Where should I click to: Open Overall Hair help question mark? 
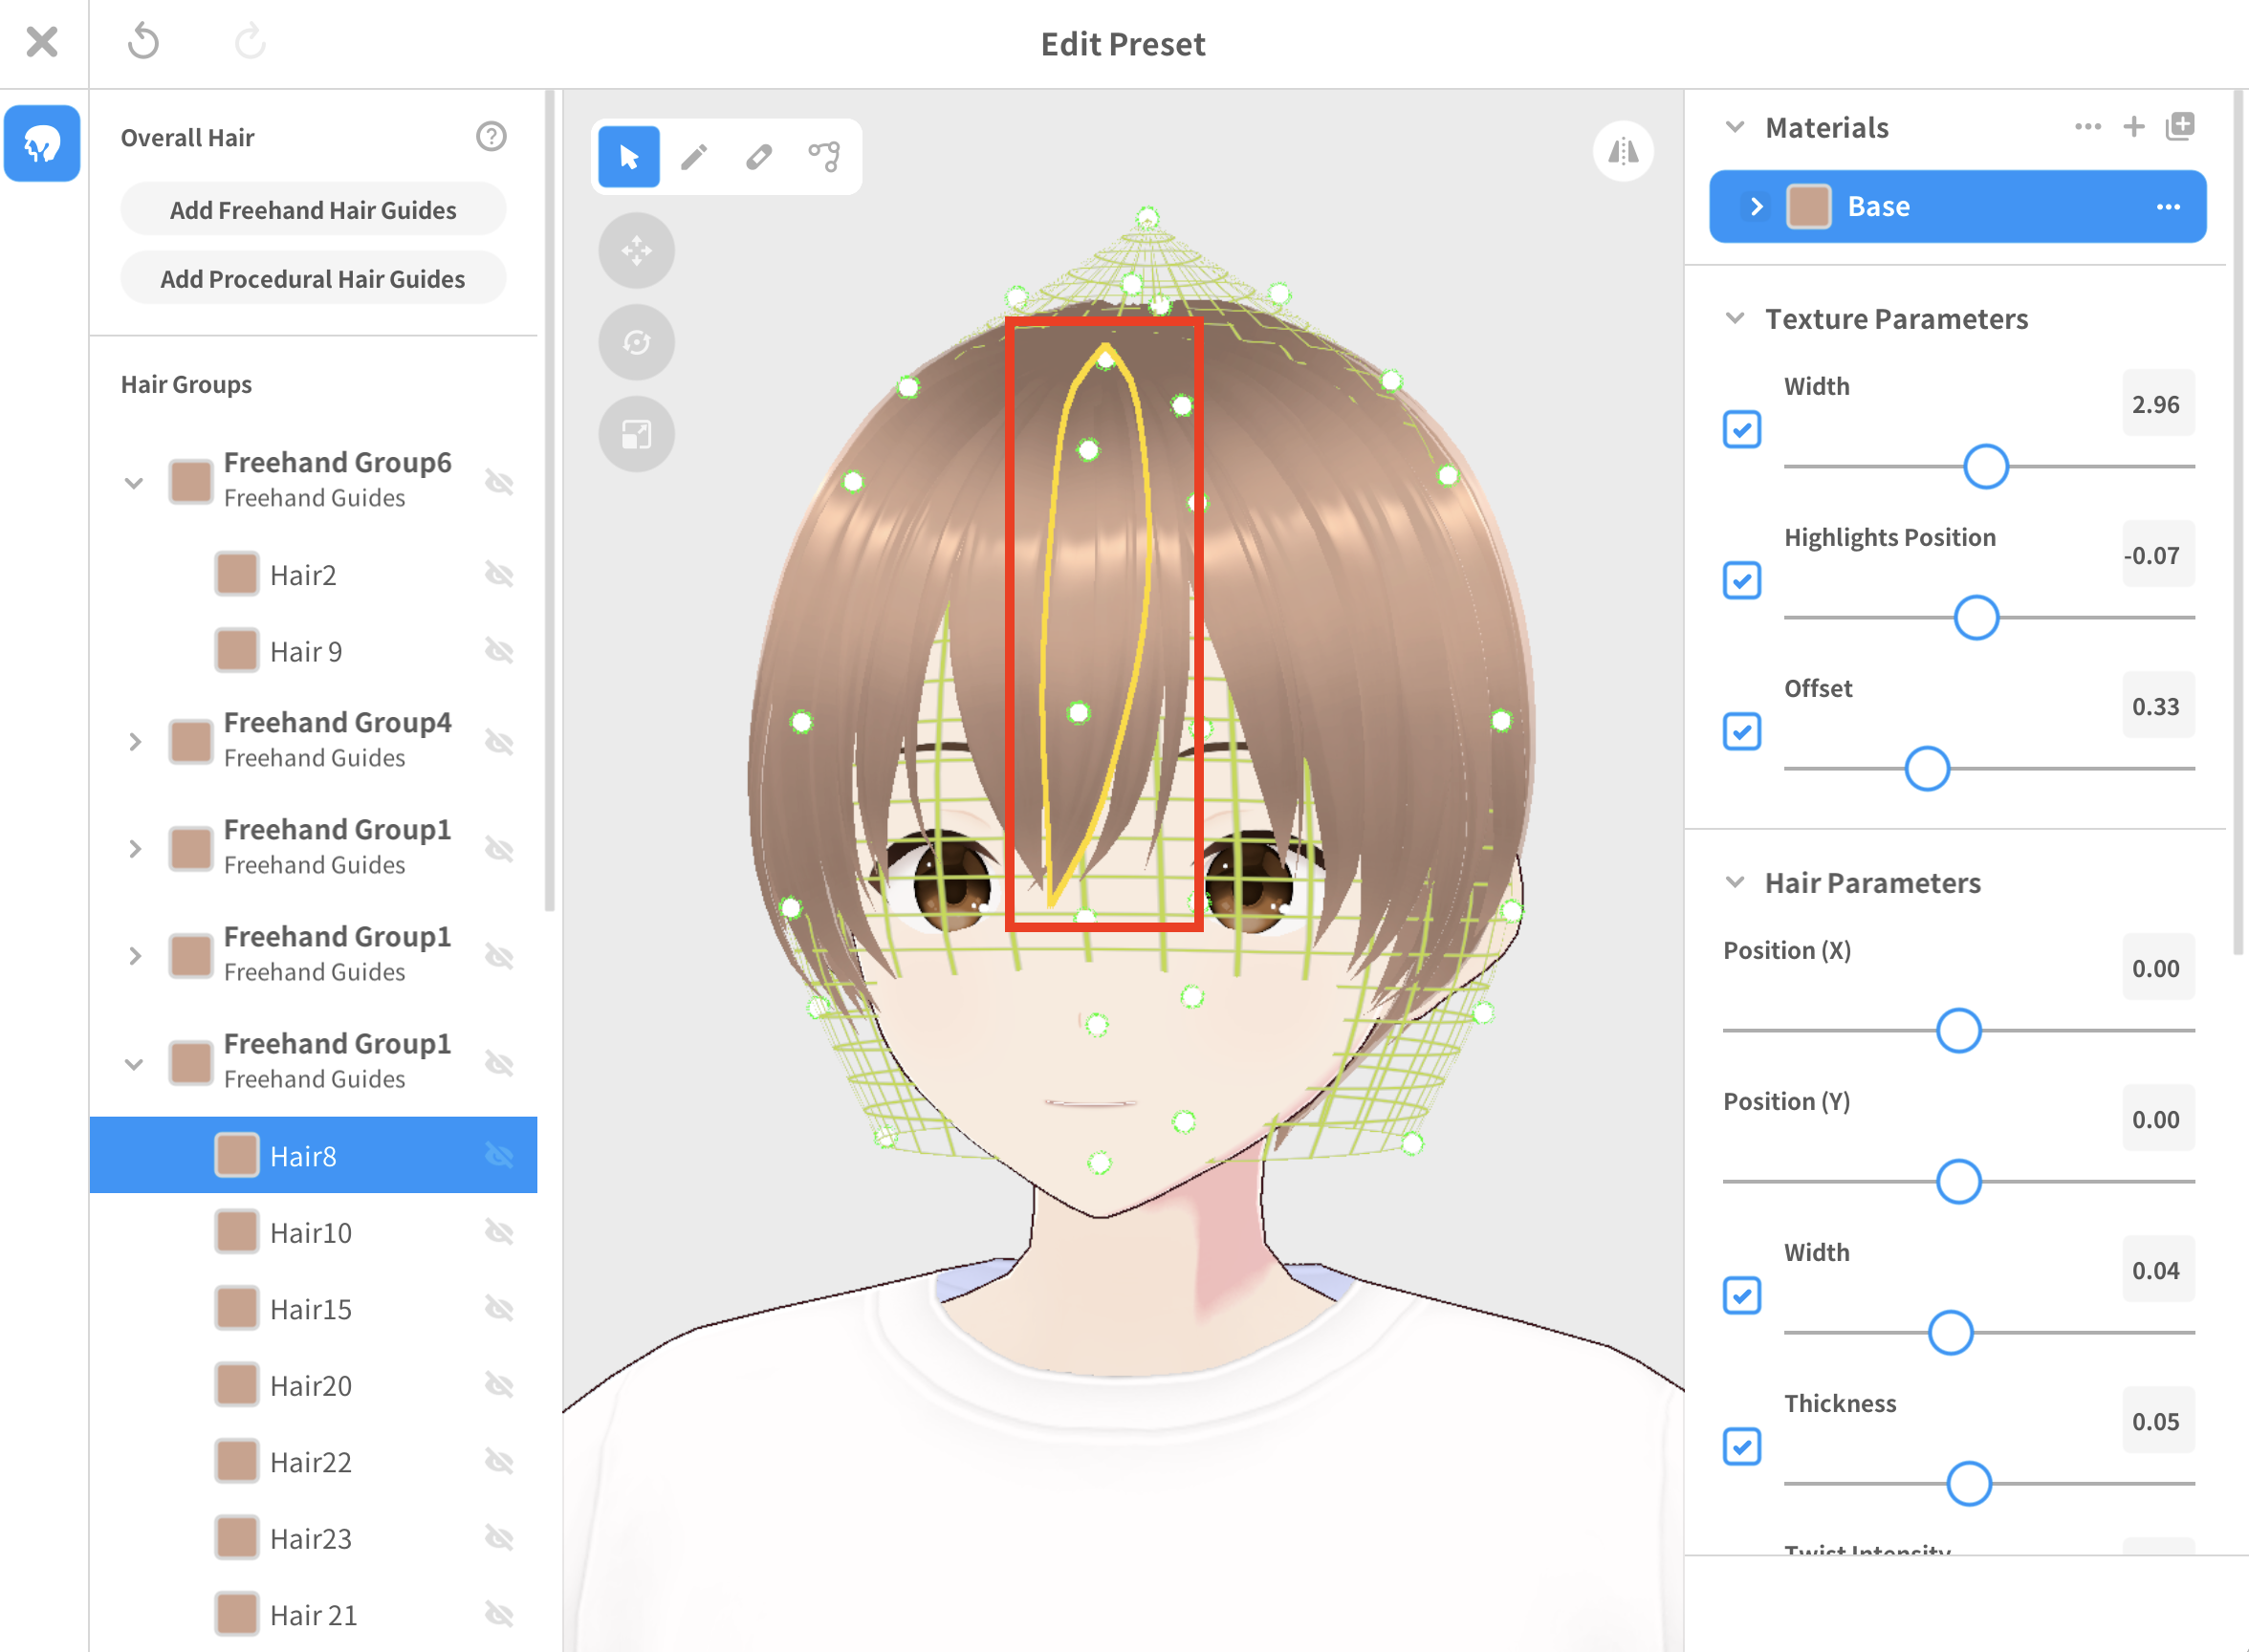click(x=491, y=136)
